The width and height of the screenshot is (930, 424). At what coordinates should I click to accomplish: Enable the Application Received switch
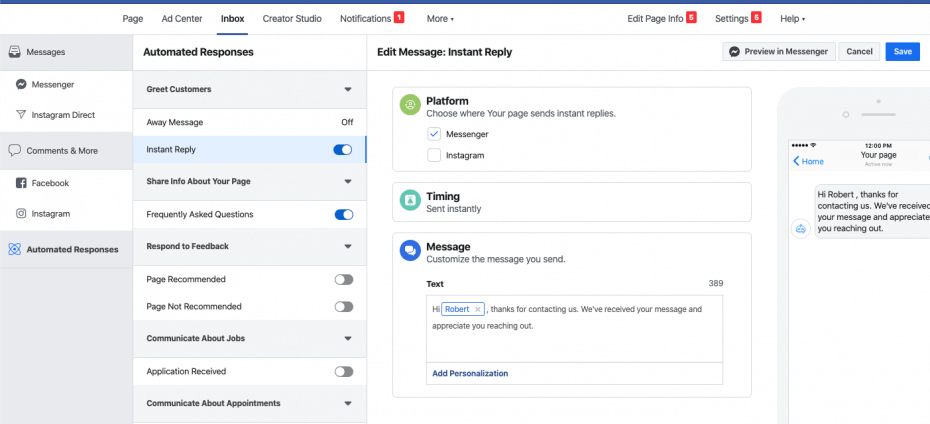click(x=344, y=372)
